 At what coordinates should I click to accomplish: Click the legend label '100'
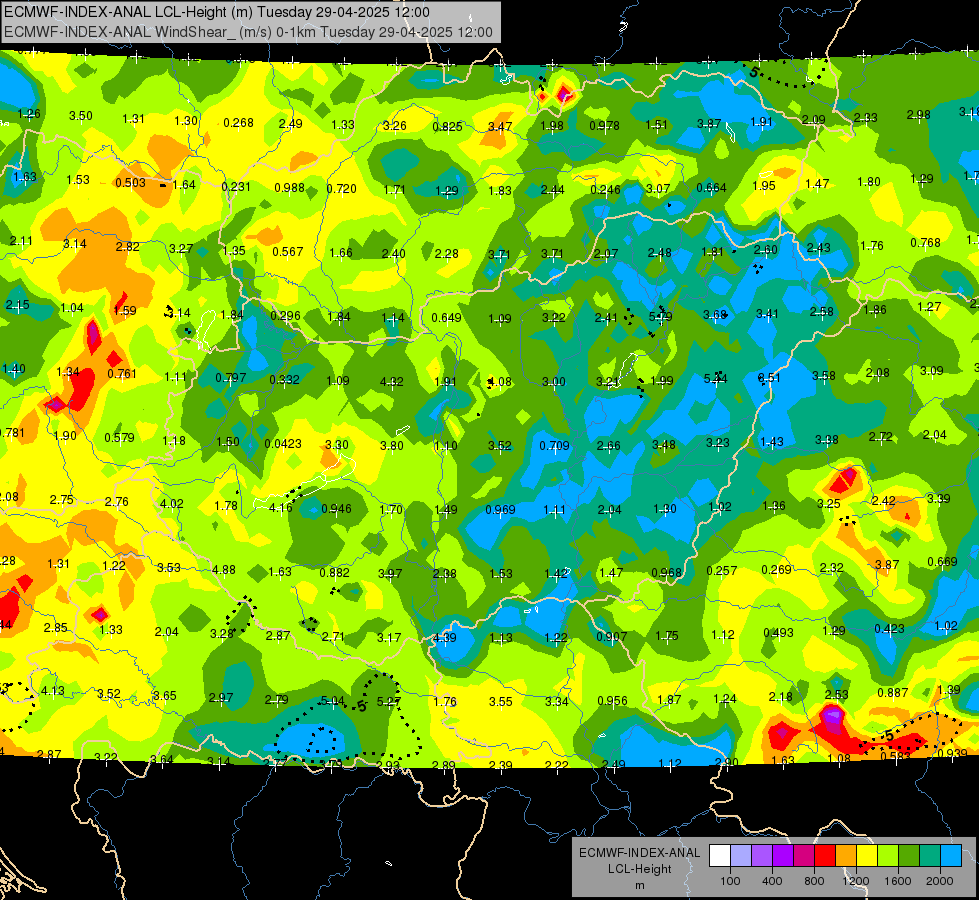pyautogui.click(x=730, y=881)
